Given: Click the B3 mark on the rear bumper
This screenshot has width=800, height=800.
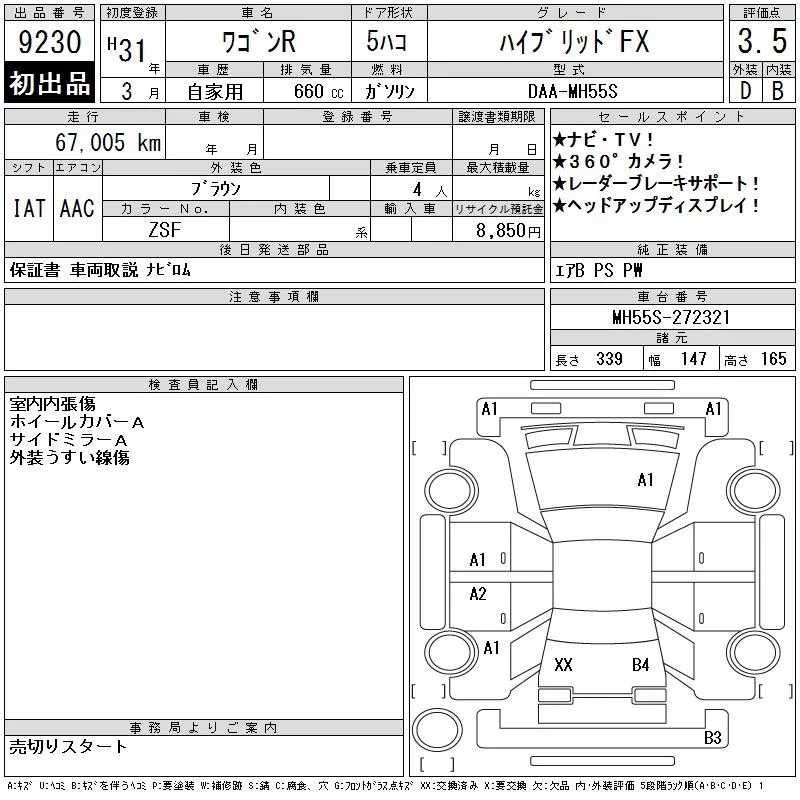Looking at the screenshot, I should (x=713, y=739).
